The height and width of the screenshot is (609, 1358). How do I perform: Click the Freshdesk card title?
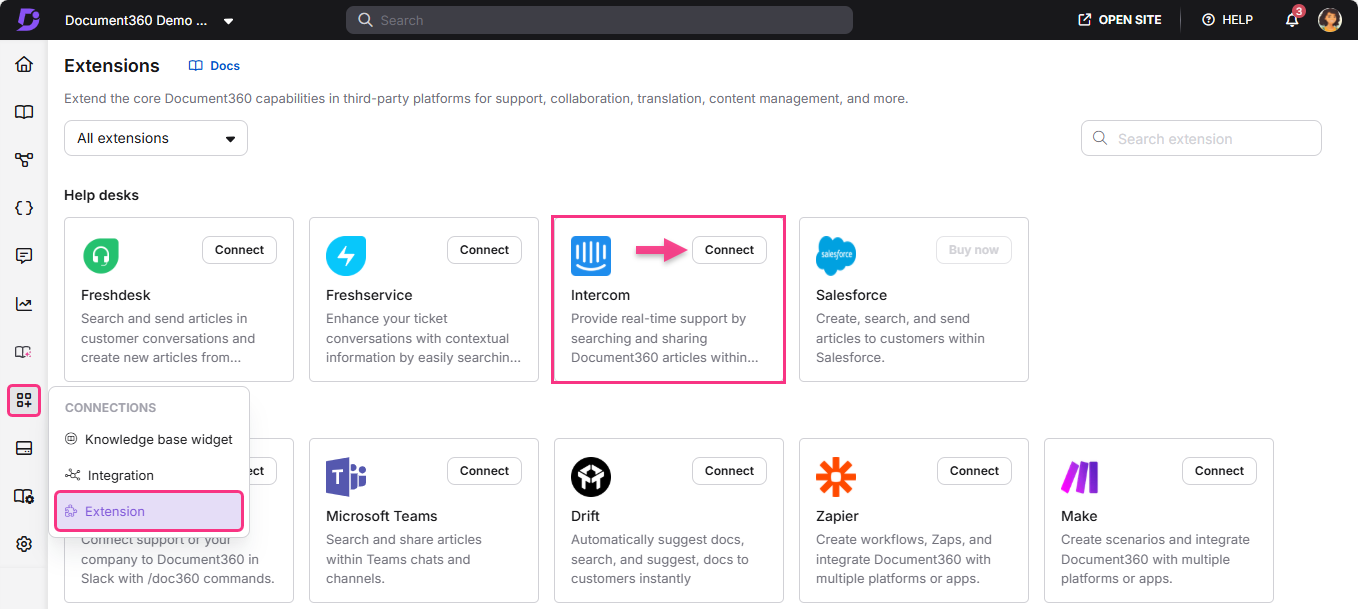[x=116, y=295]
